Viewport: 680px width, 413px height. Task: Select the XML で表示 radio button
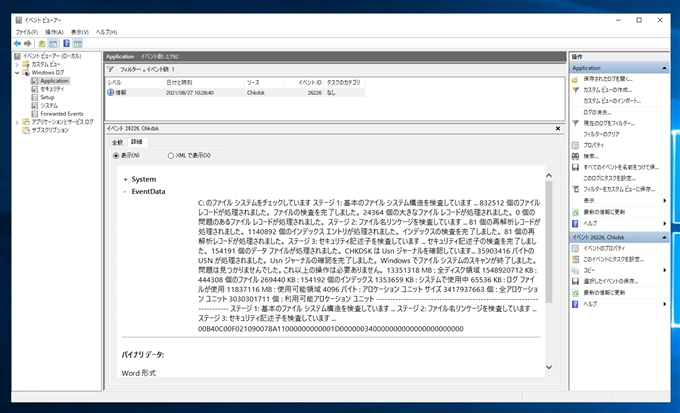point(171,155)
